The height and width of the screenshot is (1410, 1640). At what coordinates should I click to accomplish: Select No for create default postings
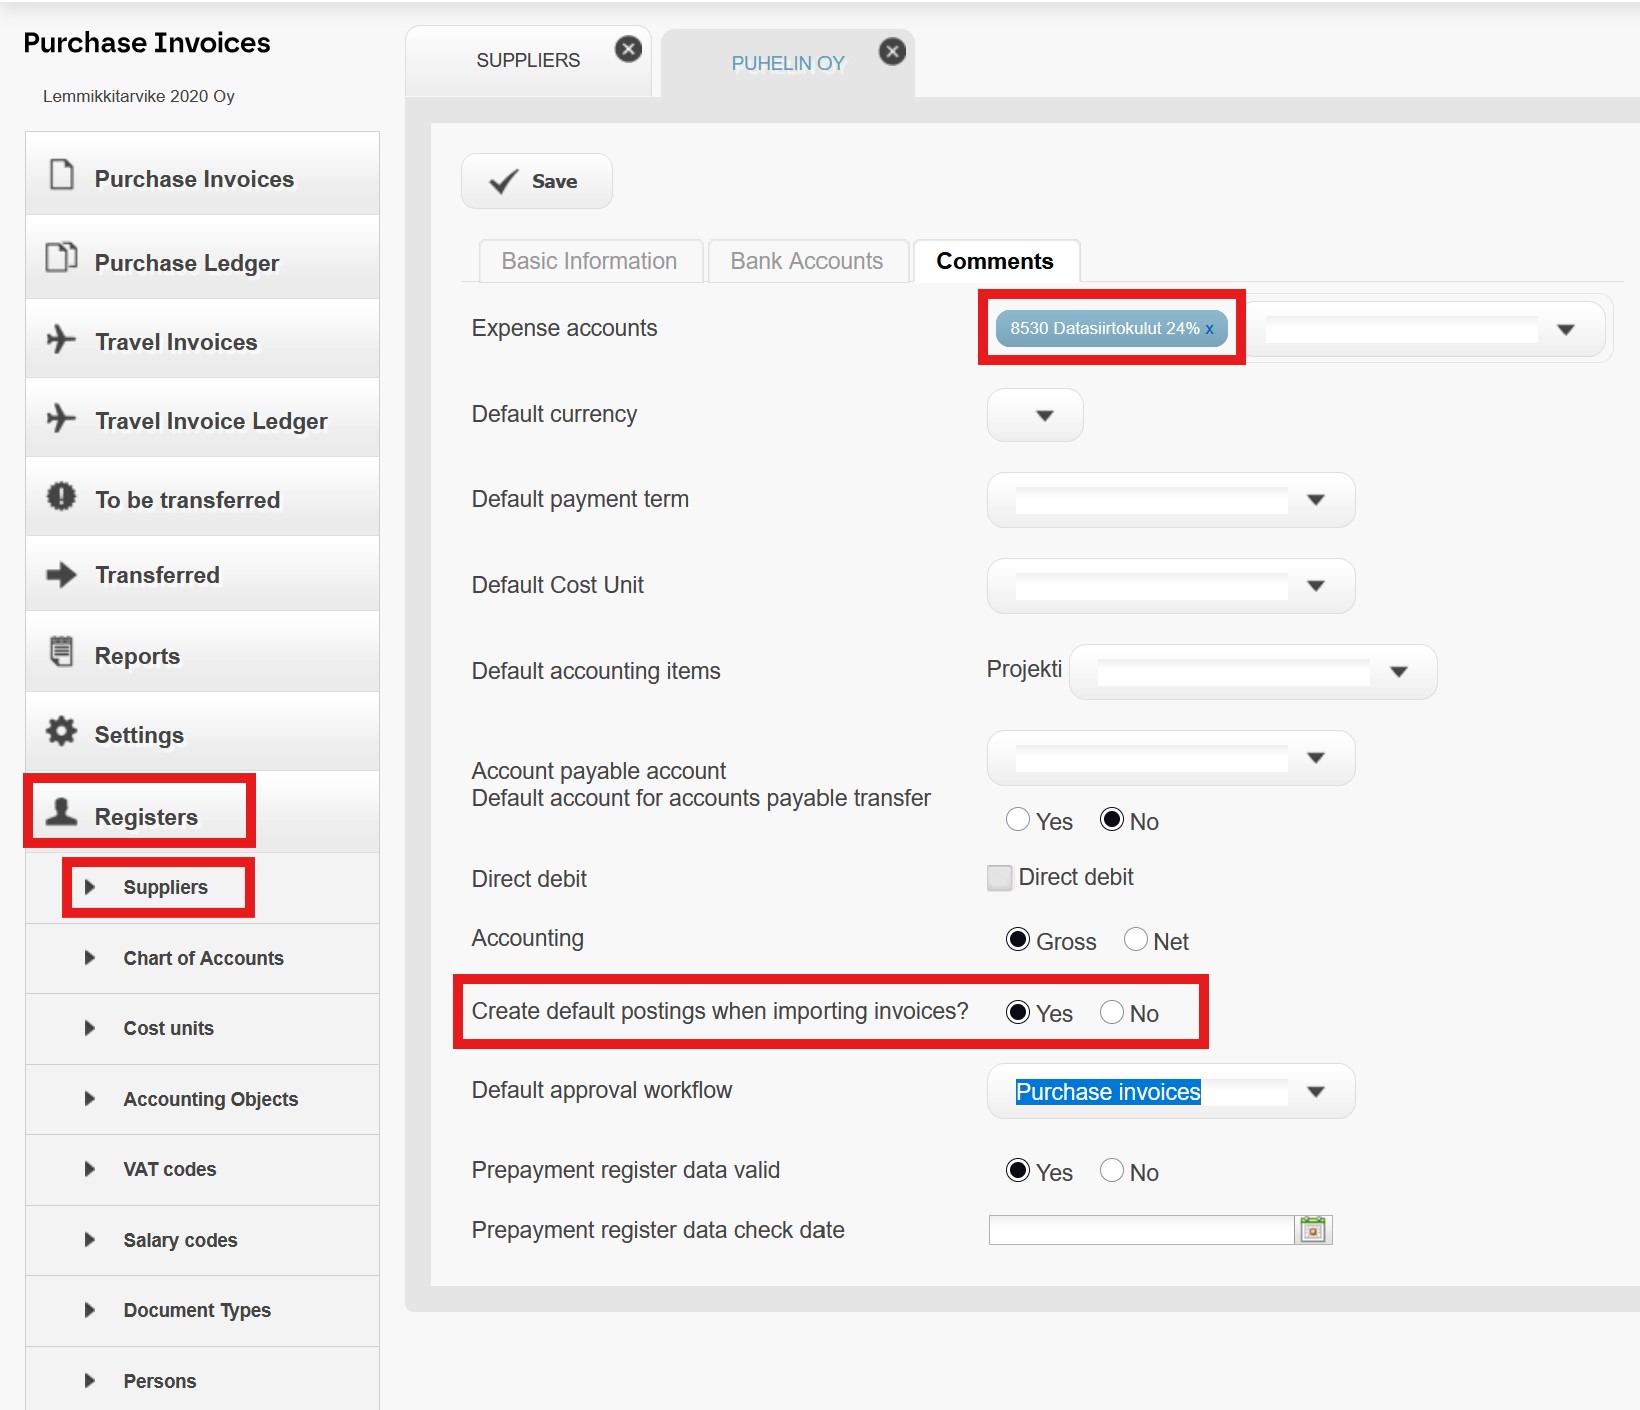1112,1012
